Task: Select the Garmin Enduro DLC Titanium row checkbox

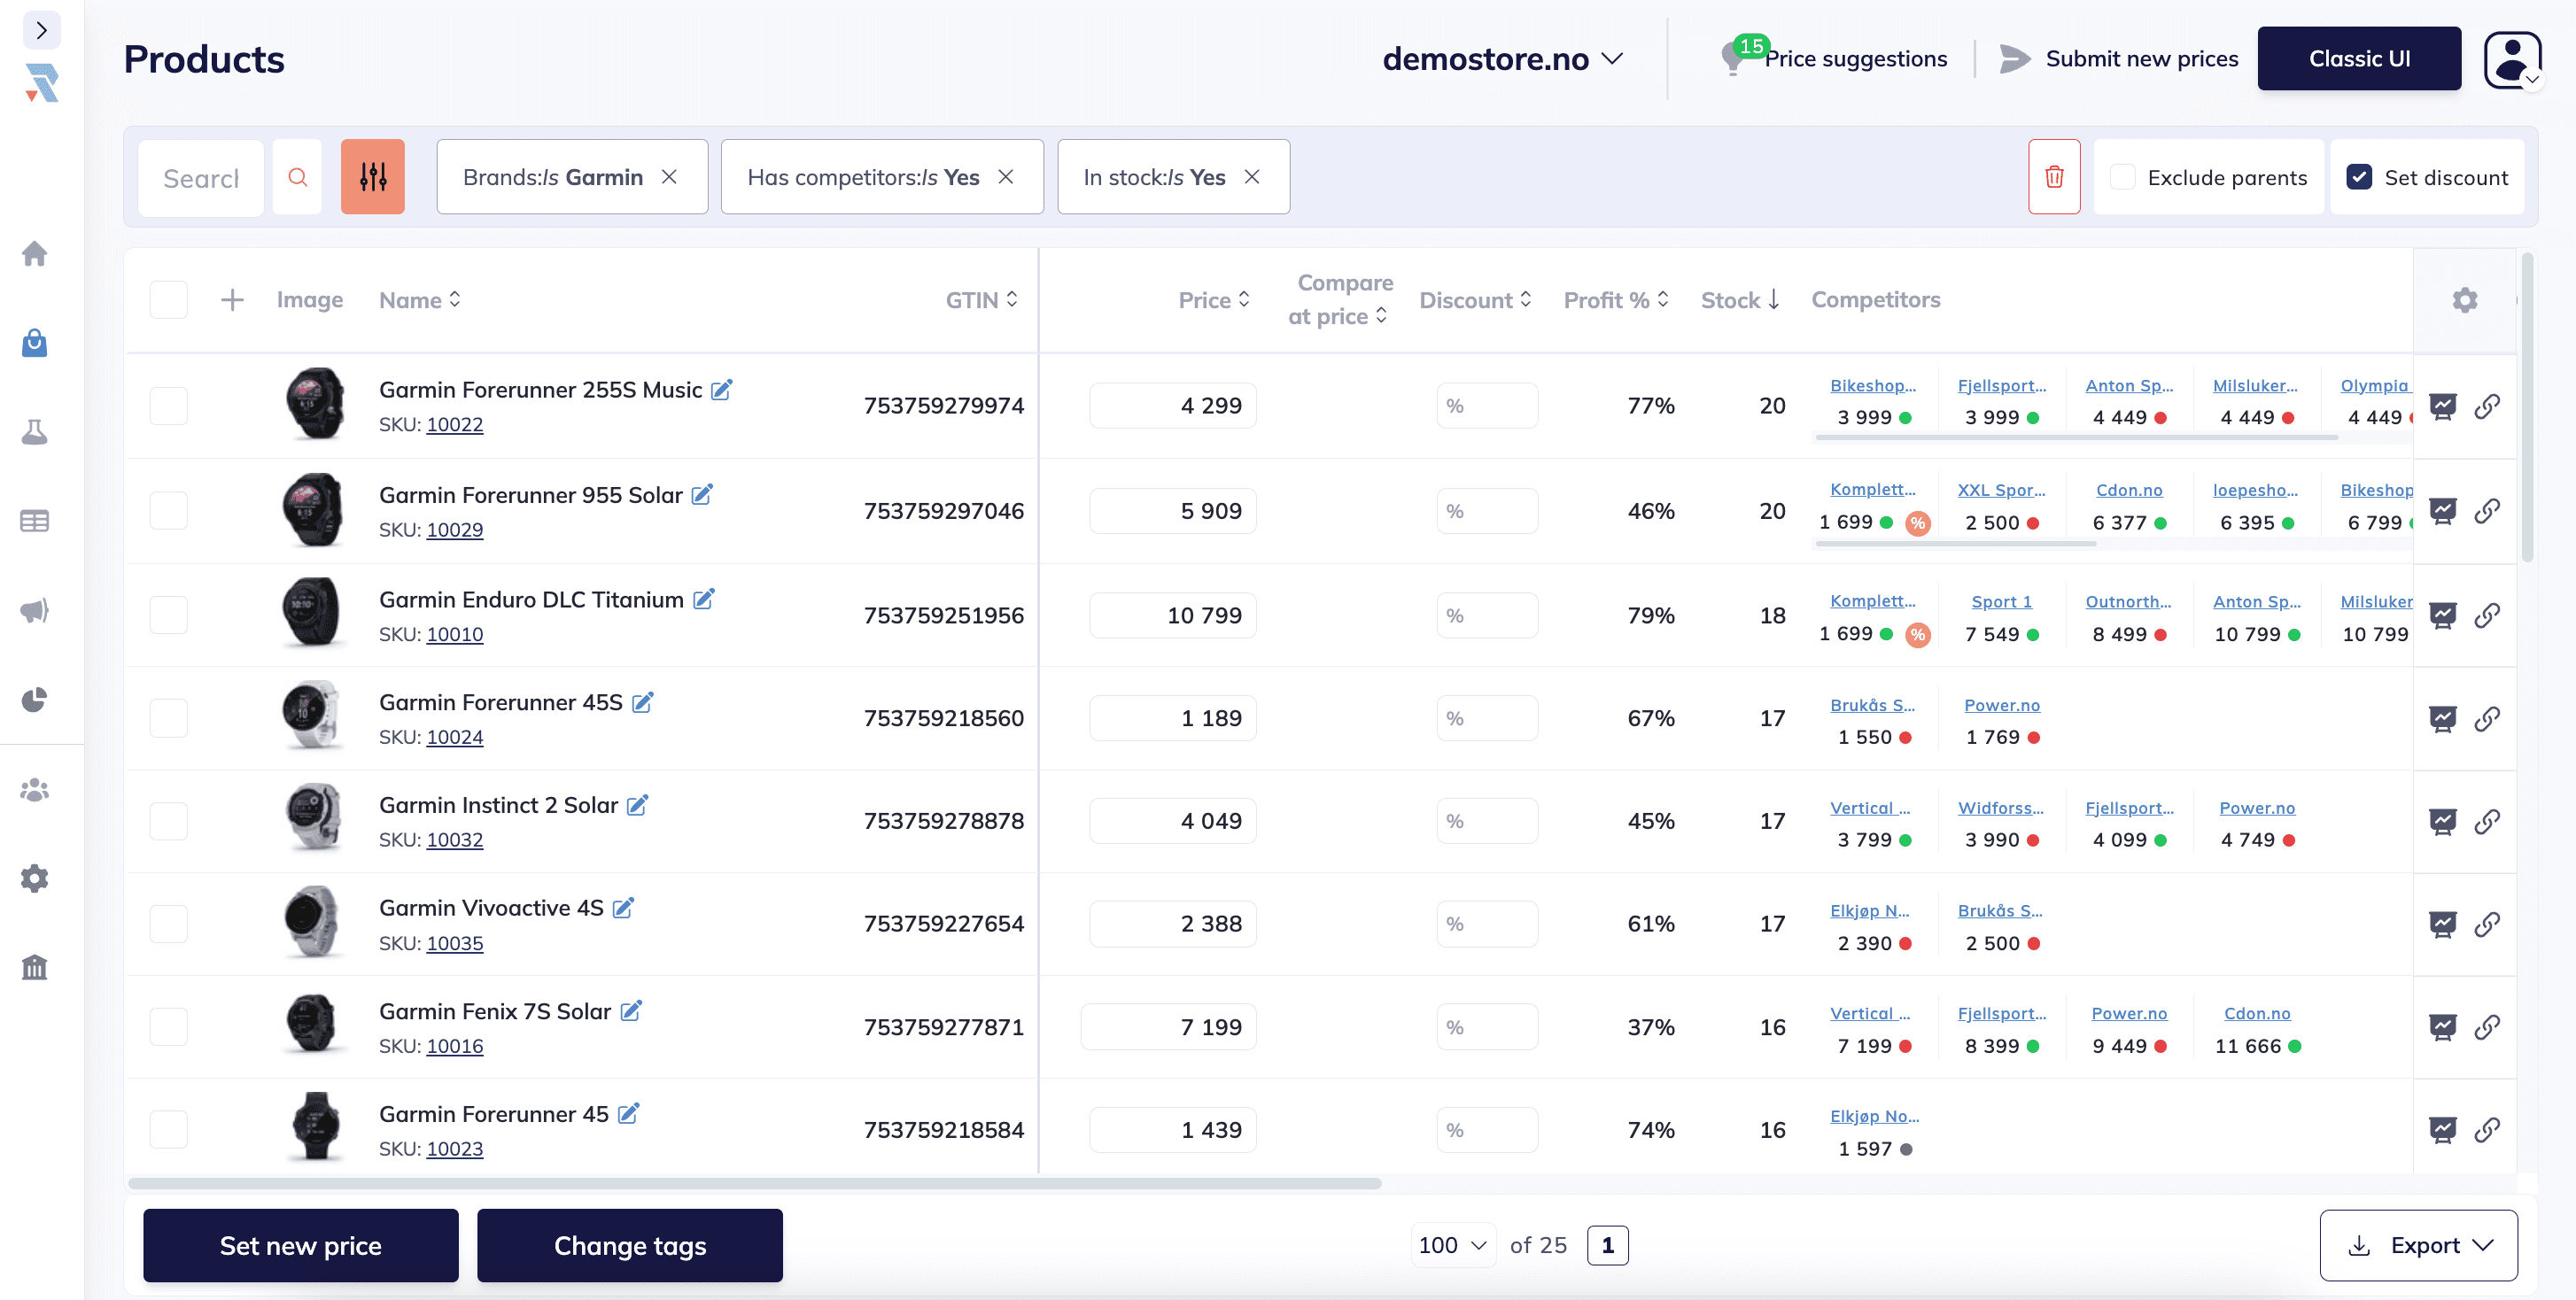Action: [x=168, y=615]
